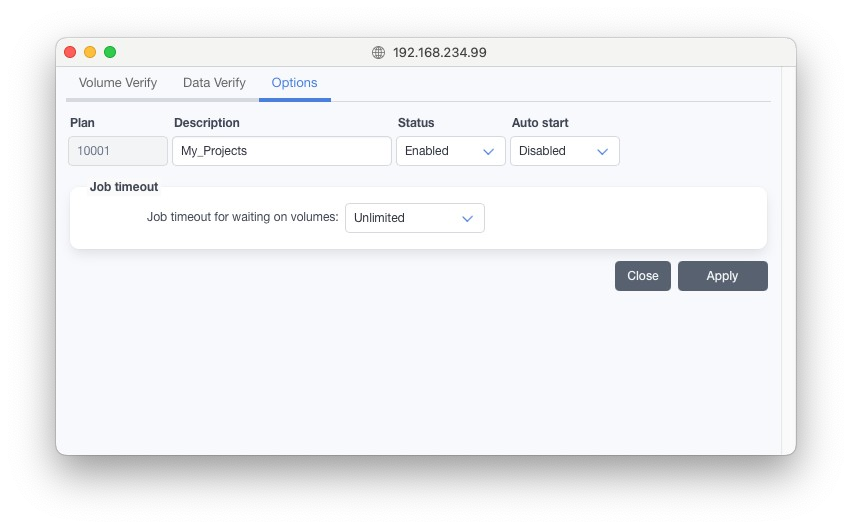
Task: Switch to the Data Verify tab
Action: (214, 83)
